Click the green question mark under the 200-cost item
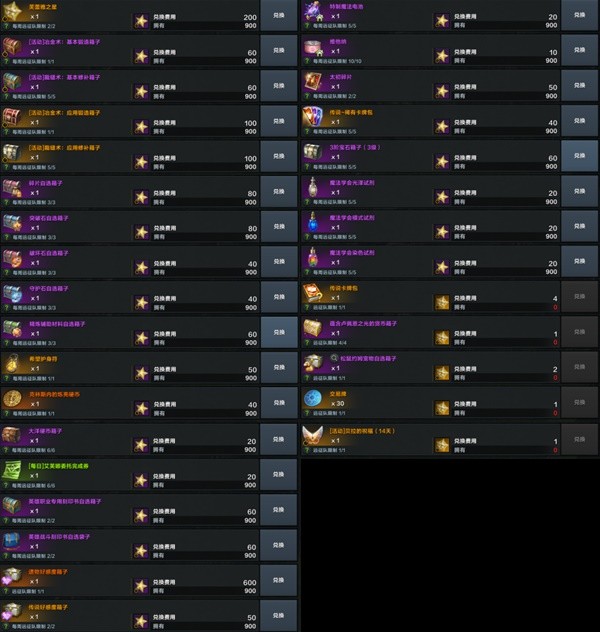The image size is (600, 632). click(6, 26)
